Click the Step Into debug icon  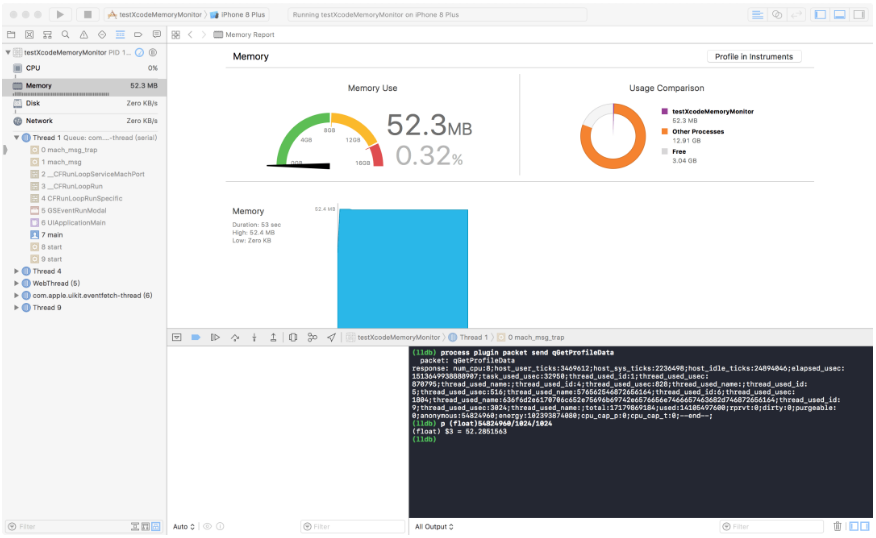[x=254, y=337]
